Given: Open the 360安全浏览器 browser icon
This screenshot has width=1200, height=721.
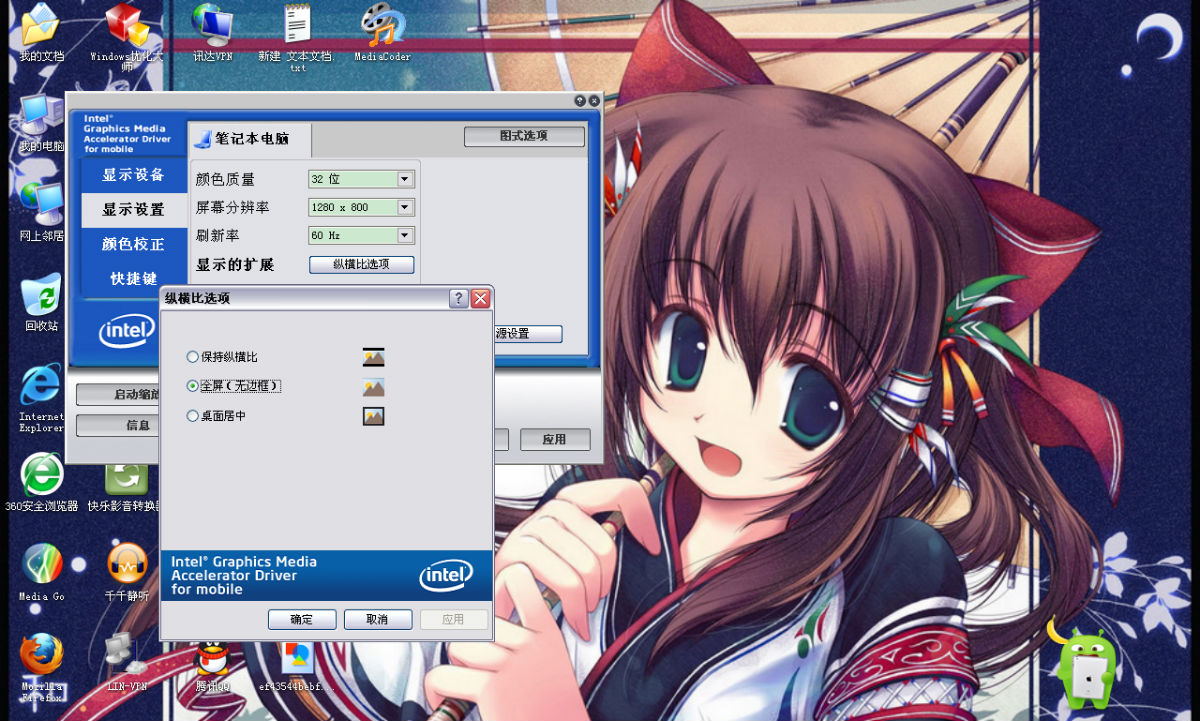Looking at the screenshot, I should 41,474.
